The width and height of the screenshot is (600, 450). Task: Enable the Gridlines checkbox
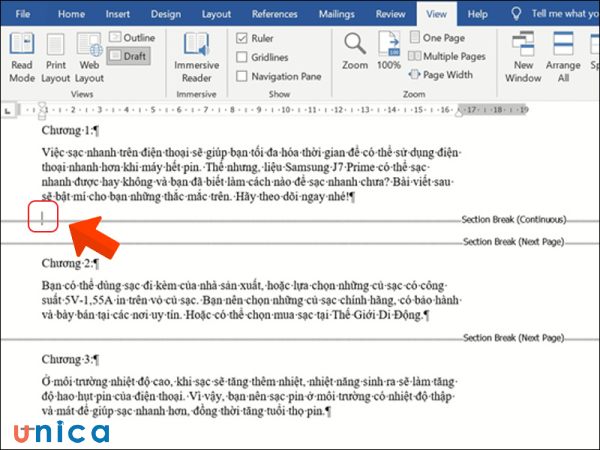point(243,57)
